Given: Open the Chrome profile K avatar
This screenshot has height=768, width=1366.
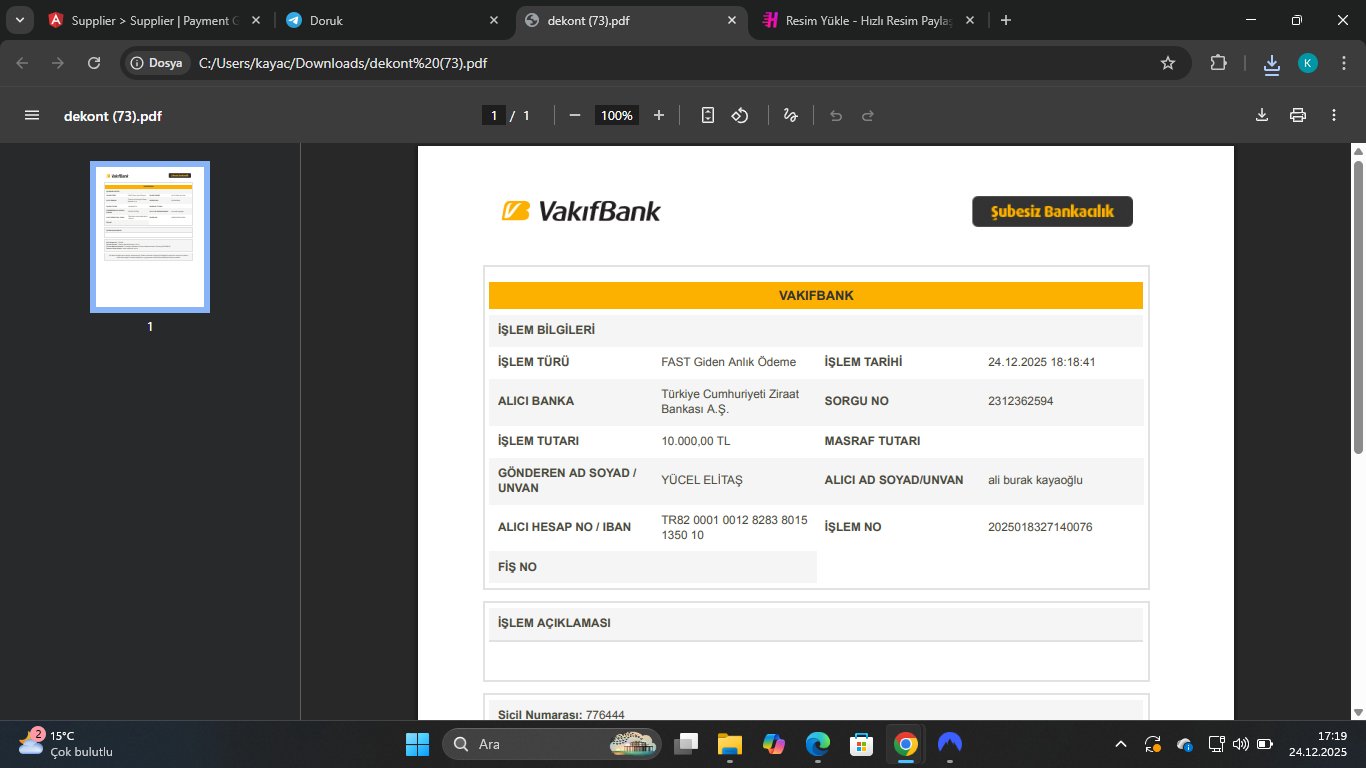Looking at the screenshot, I should click(x=1308, y=63).
